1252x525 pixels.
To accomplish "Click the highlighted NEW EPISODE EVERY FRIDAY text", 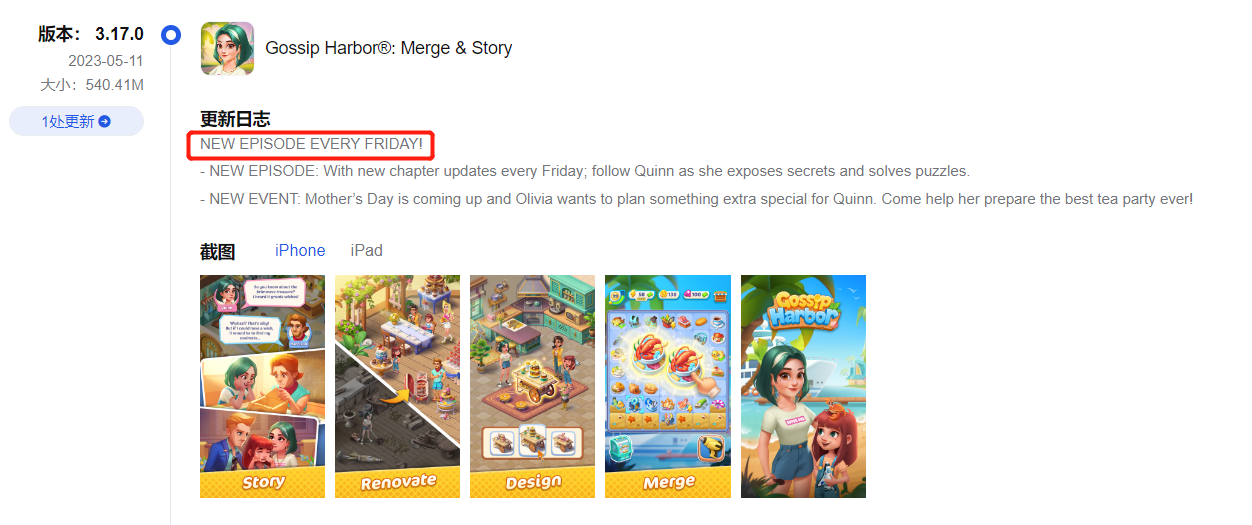I will coord(312,145).
